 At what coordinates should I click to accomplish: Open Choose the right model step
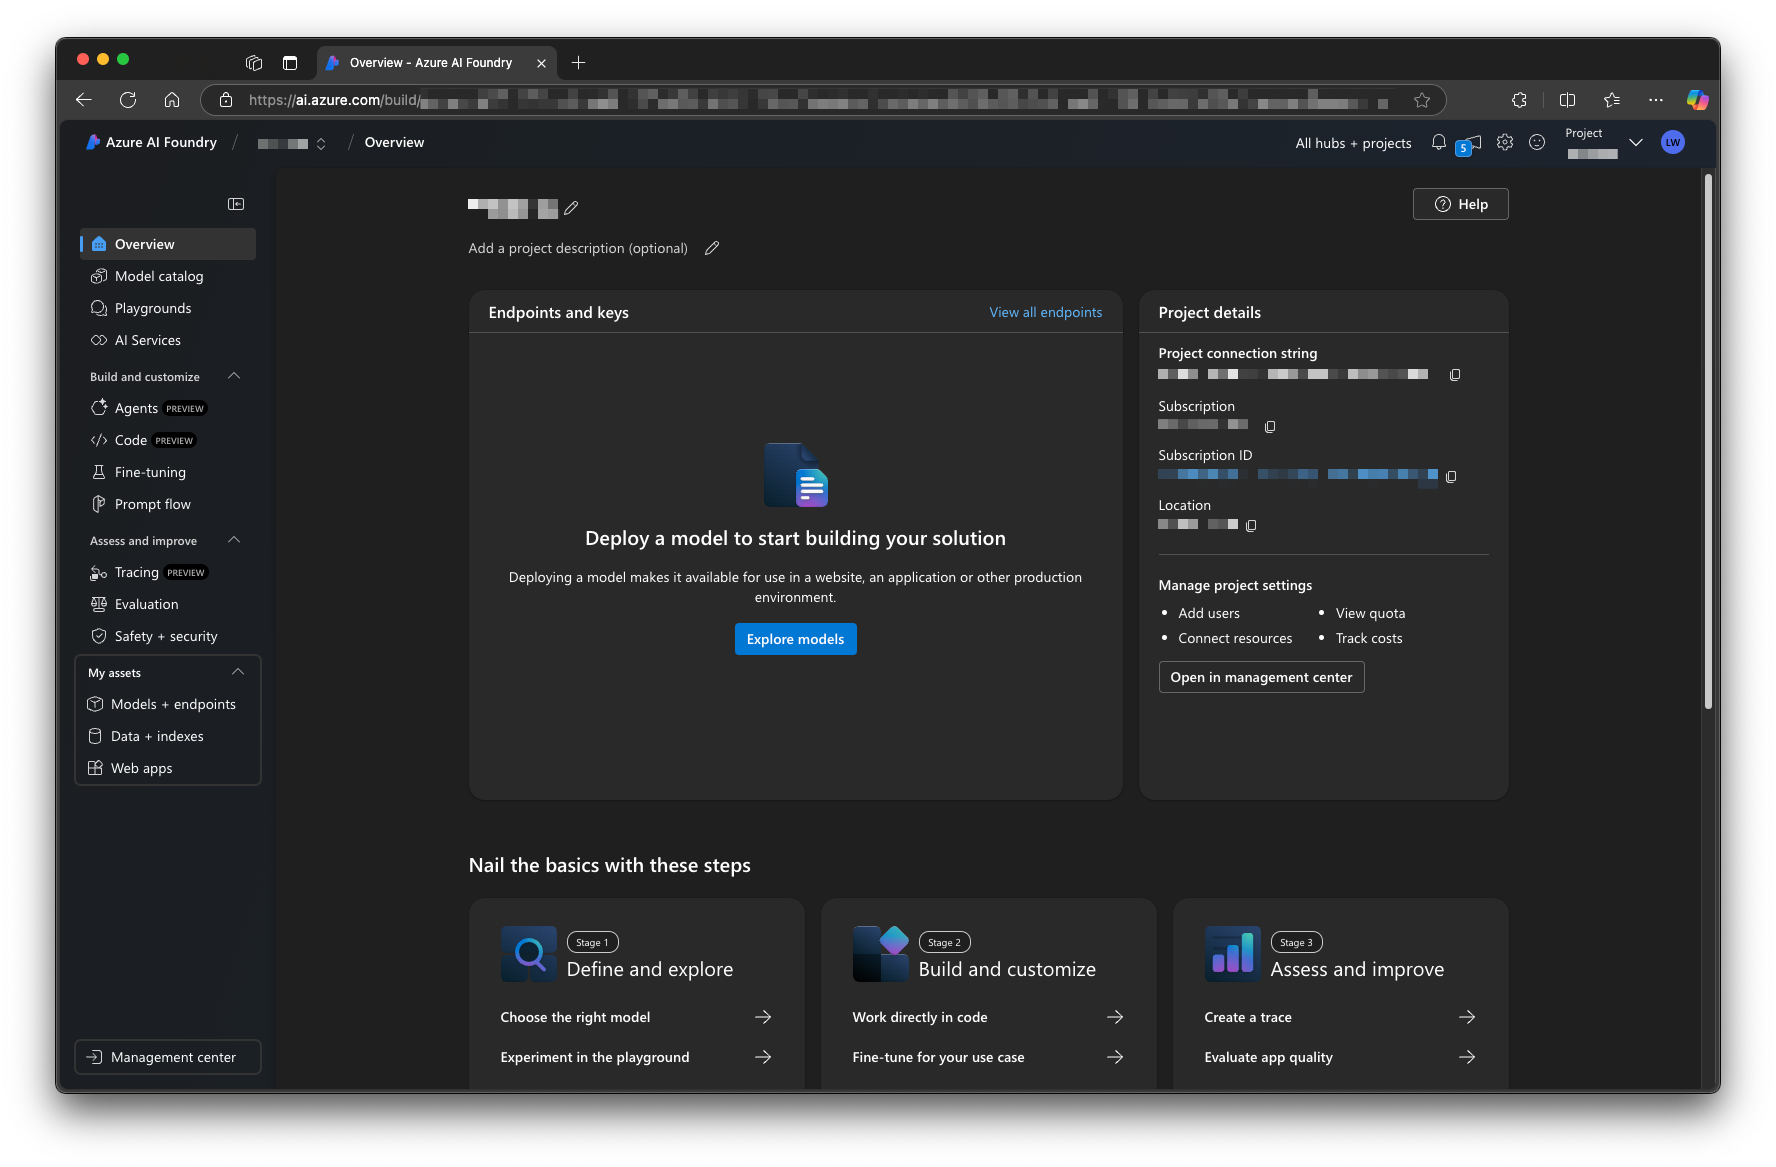tap(636, 1017)
